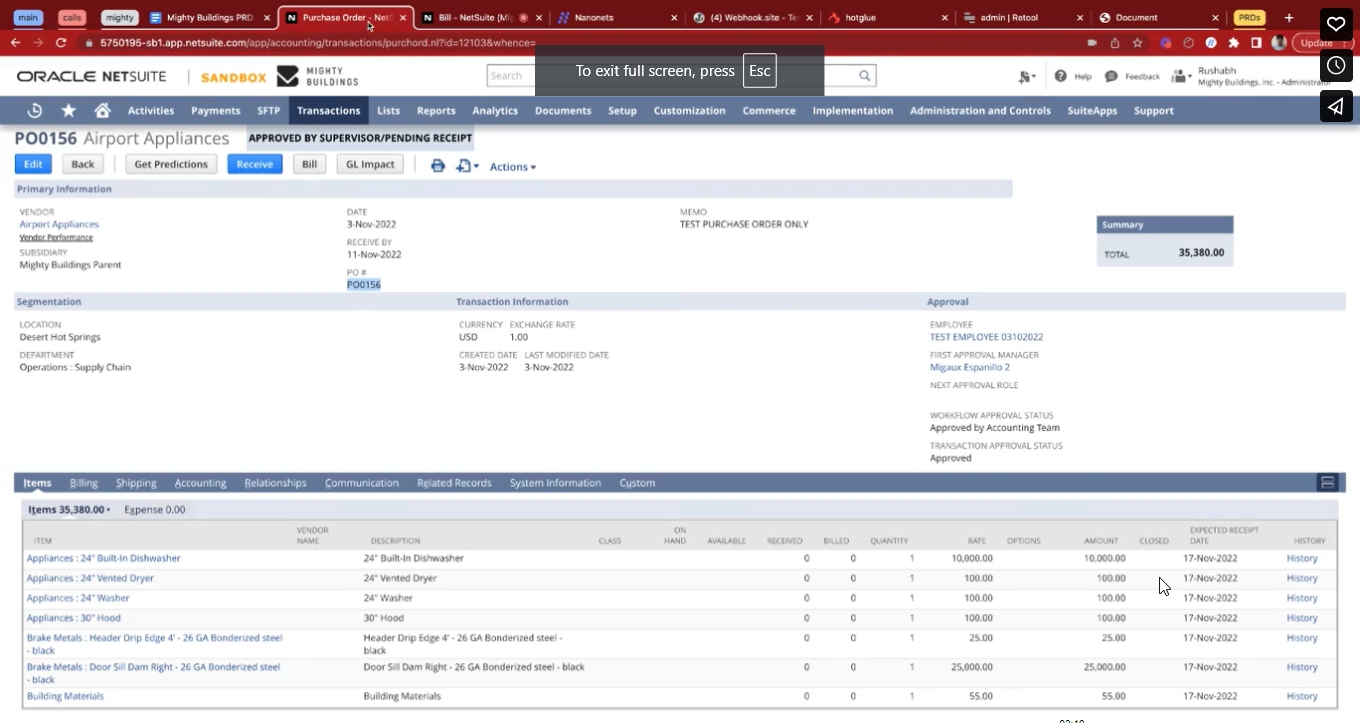Viewport: 1360px width, 723px height.
Task: Open the Transactions menu
Action: (328, 110)
